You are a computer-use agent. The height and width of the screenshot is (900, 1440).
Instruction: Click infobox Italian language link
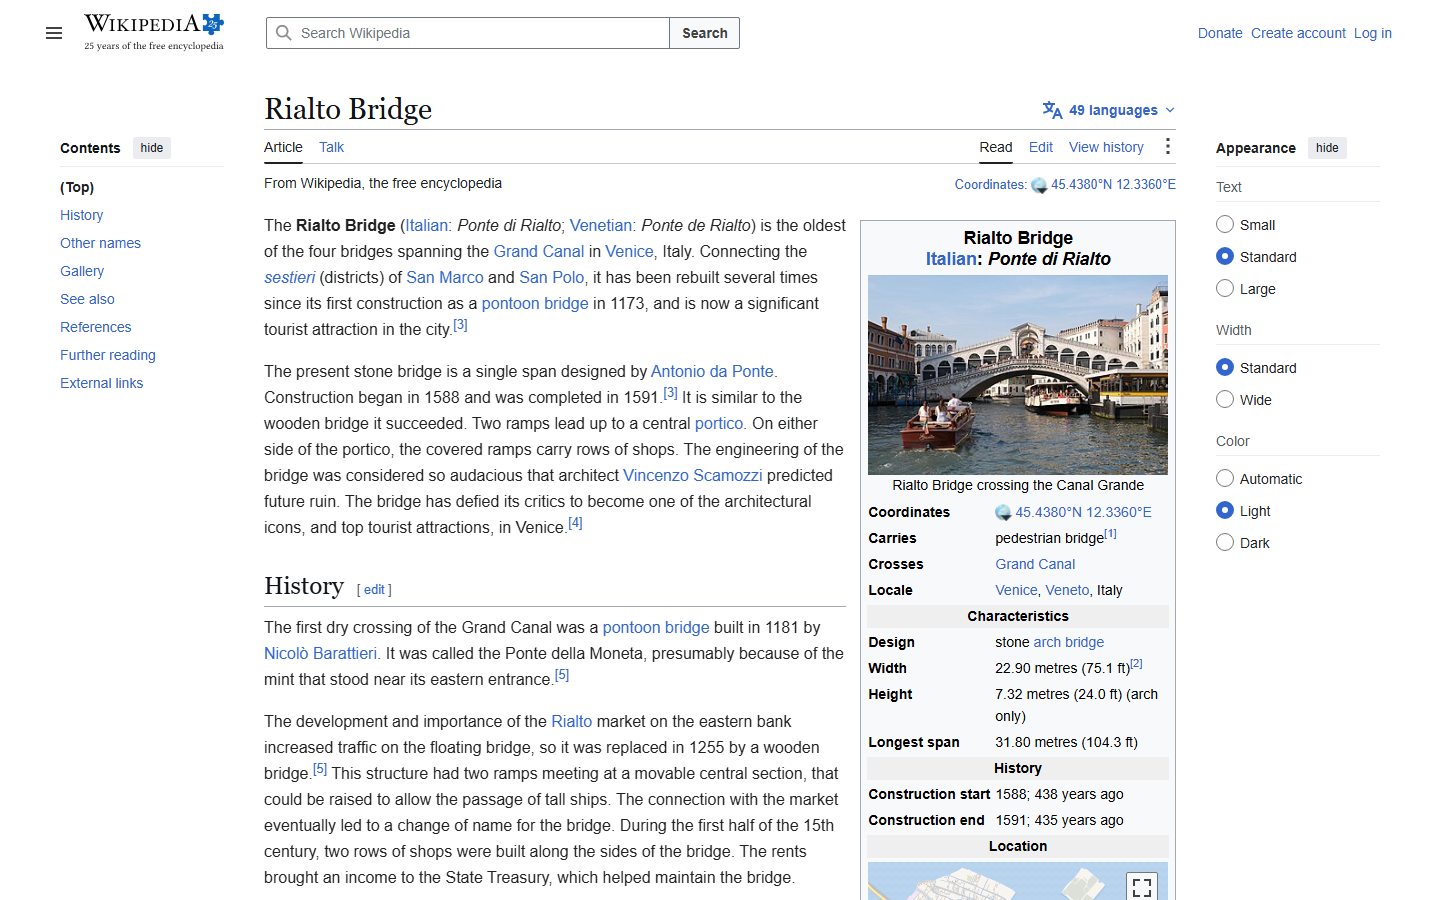click(x=951, y=259)
